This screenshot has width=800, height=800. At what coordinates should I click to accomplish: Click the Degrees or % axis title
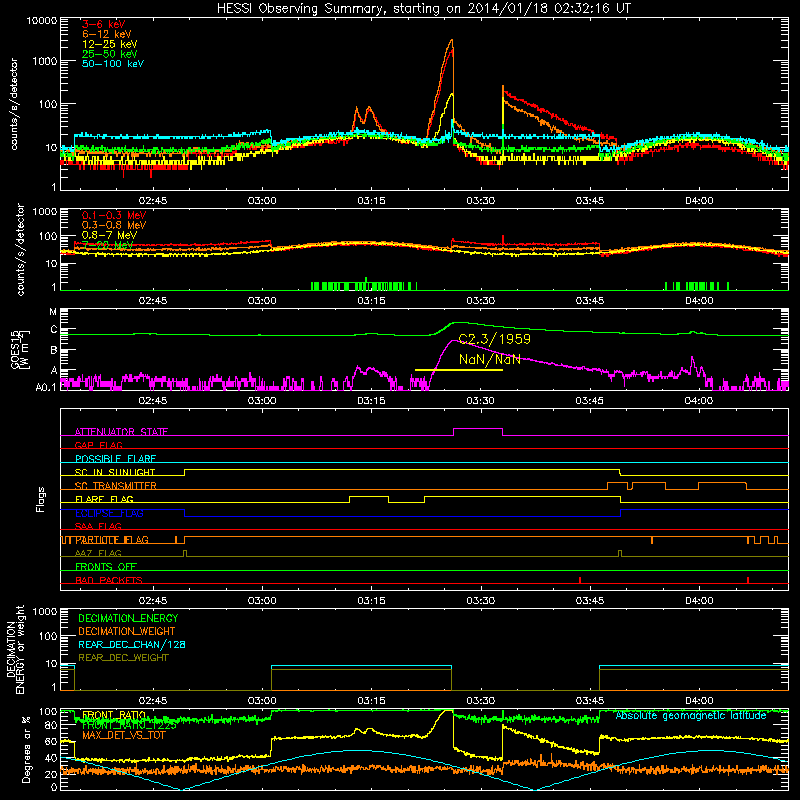[26, 750]
